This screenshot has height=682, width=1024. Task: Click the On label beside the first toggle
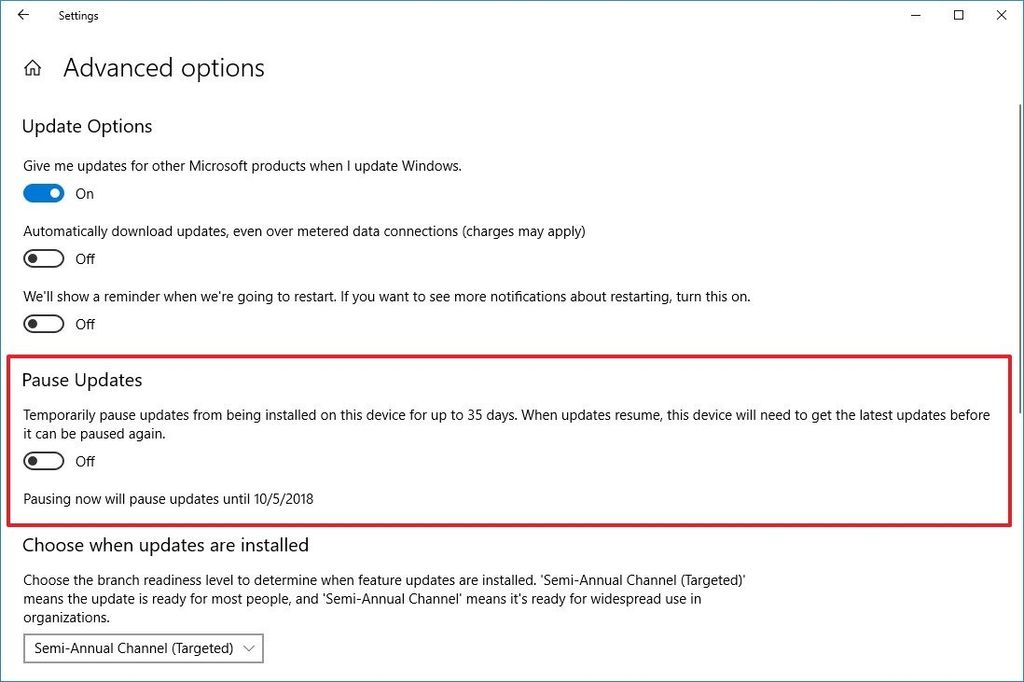pyautogui.click(x=84, y=193)
